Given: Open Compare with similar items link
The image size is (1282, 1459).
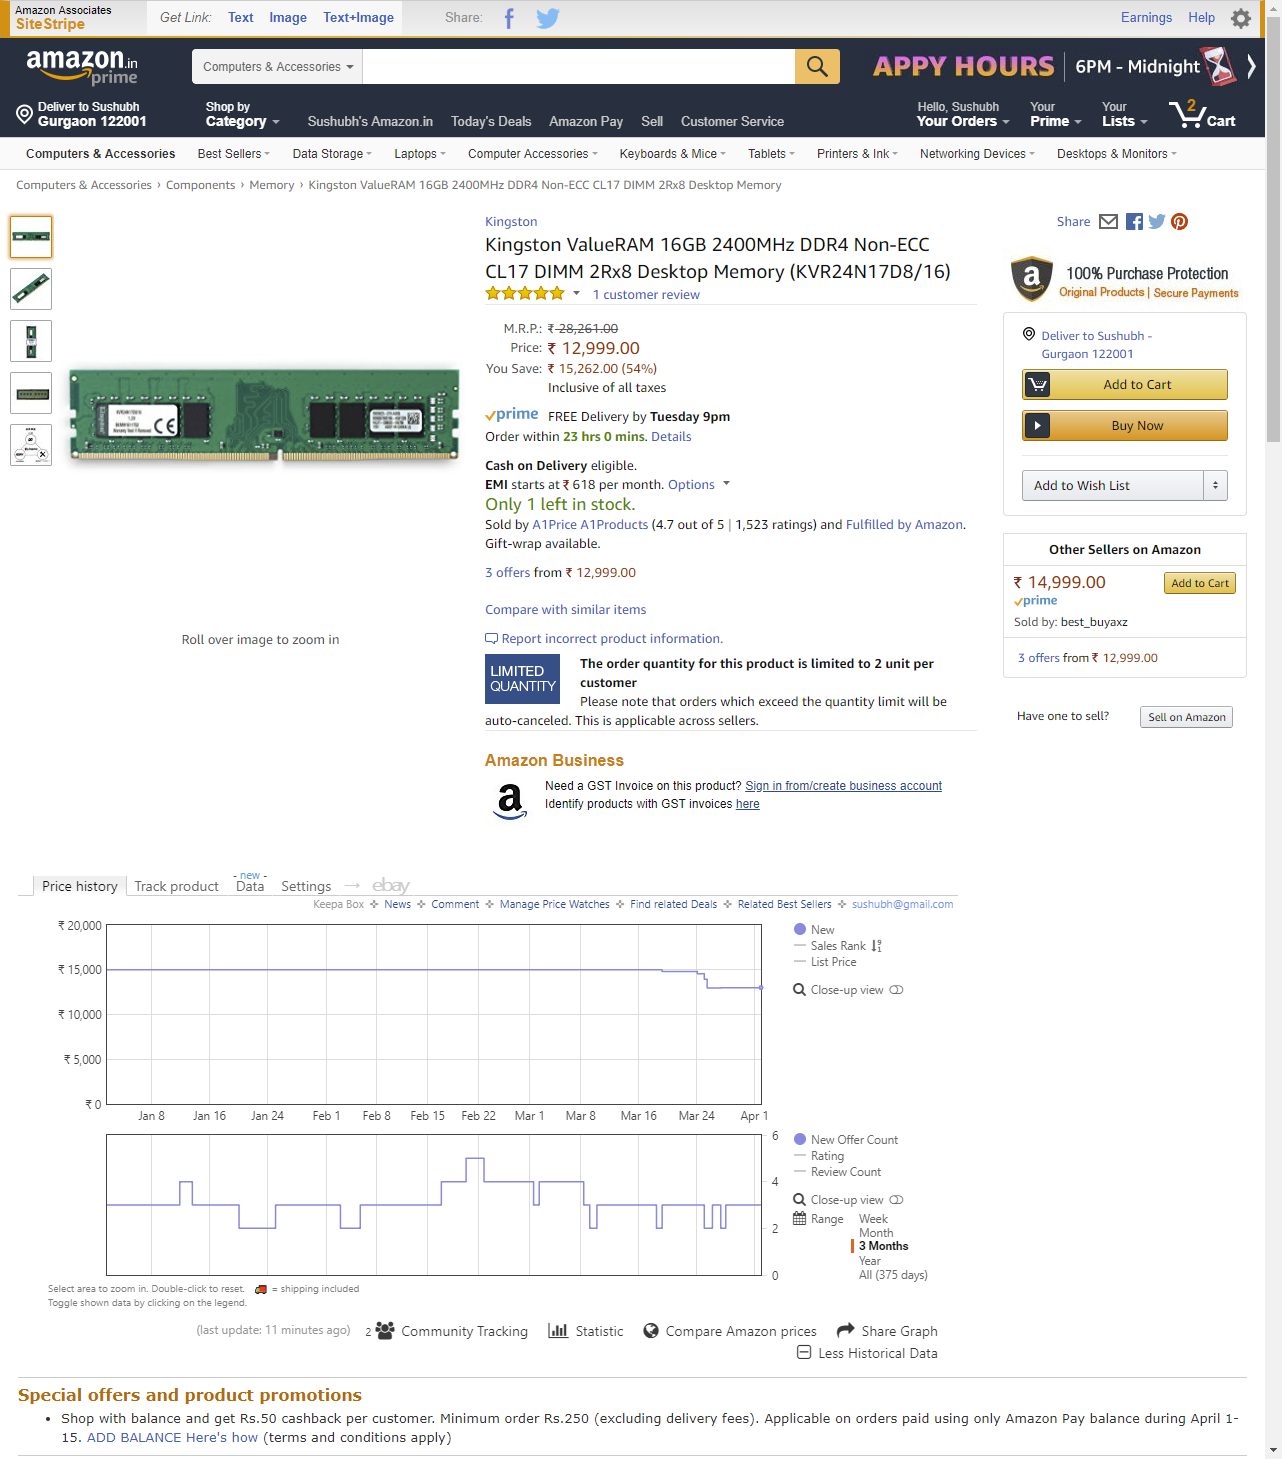Looking at the screenshot, I should [566, 610].
